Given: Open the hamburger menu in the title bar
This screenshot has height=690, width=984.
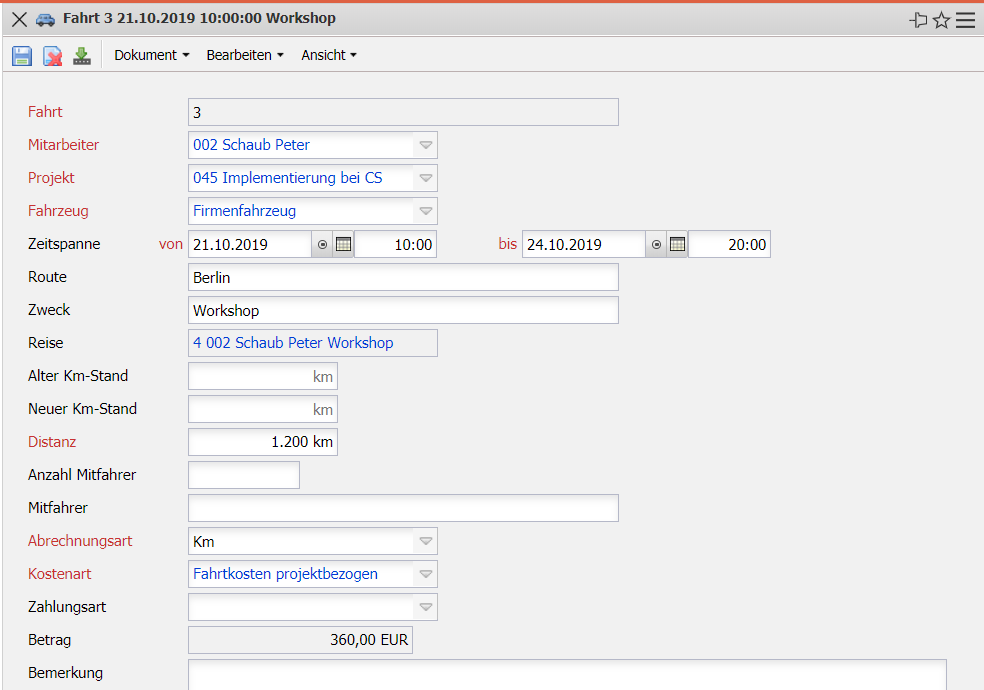Looking at the screenshot, I should tap(965, 20).
